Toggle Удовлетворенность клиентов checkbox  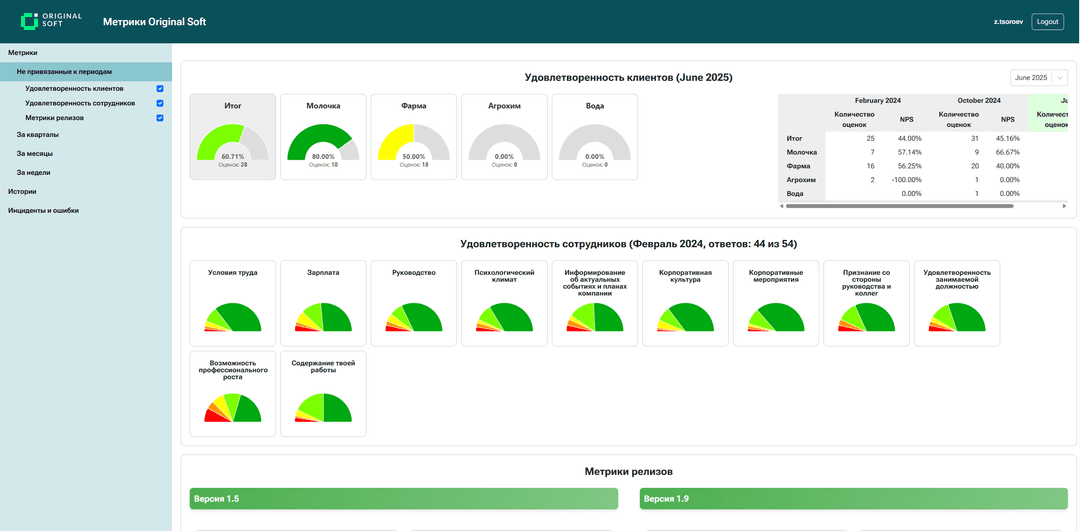(160, 89)
